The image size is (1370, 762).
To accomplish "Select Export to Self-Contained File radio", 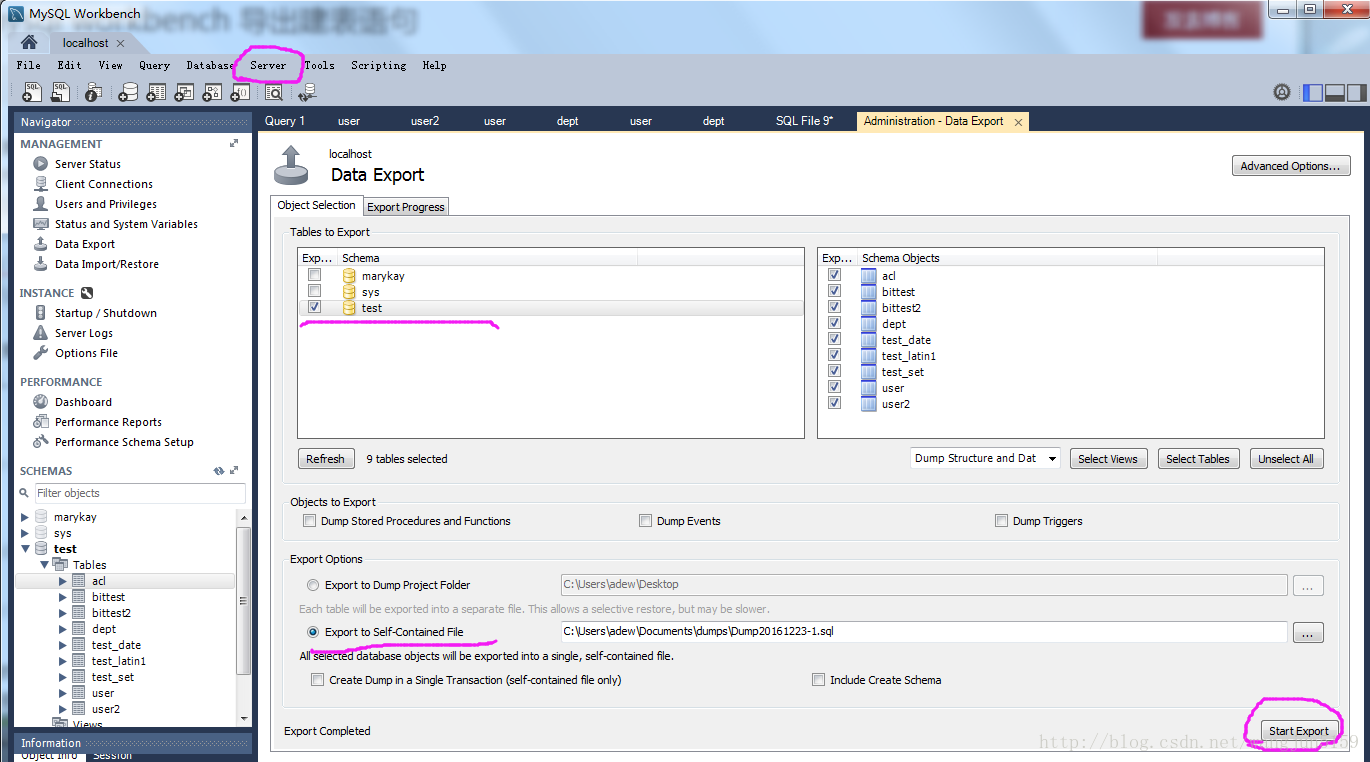I will (x=313, y=632).
